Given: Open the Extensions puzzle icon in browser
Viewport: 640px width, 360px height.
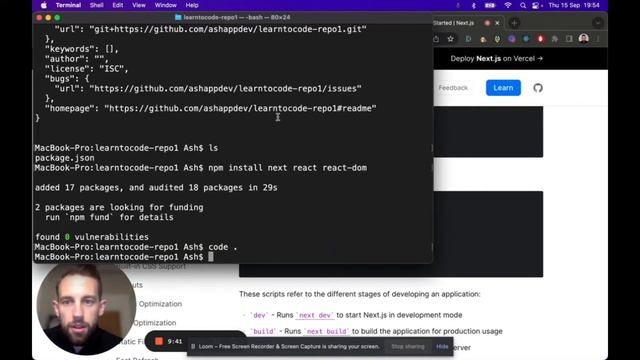Looking at the screenshot, I should click(555, 39).
